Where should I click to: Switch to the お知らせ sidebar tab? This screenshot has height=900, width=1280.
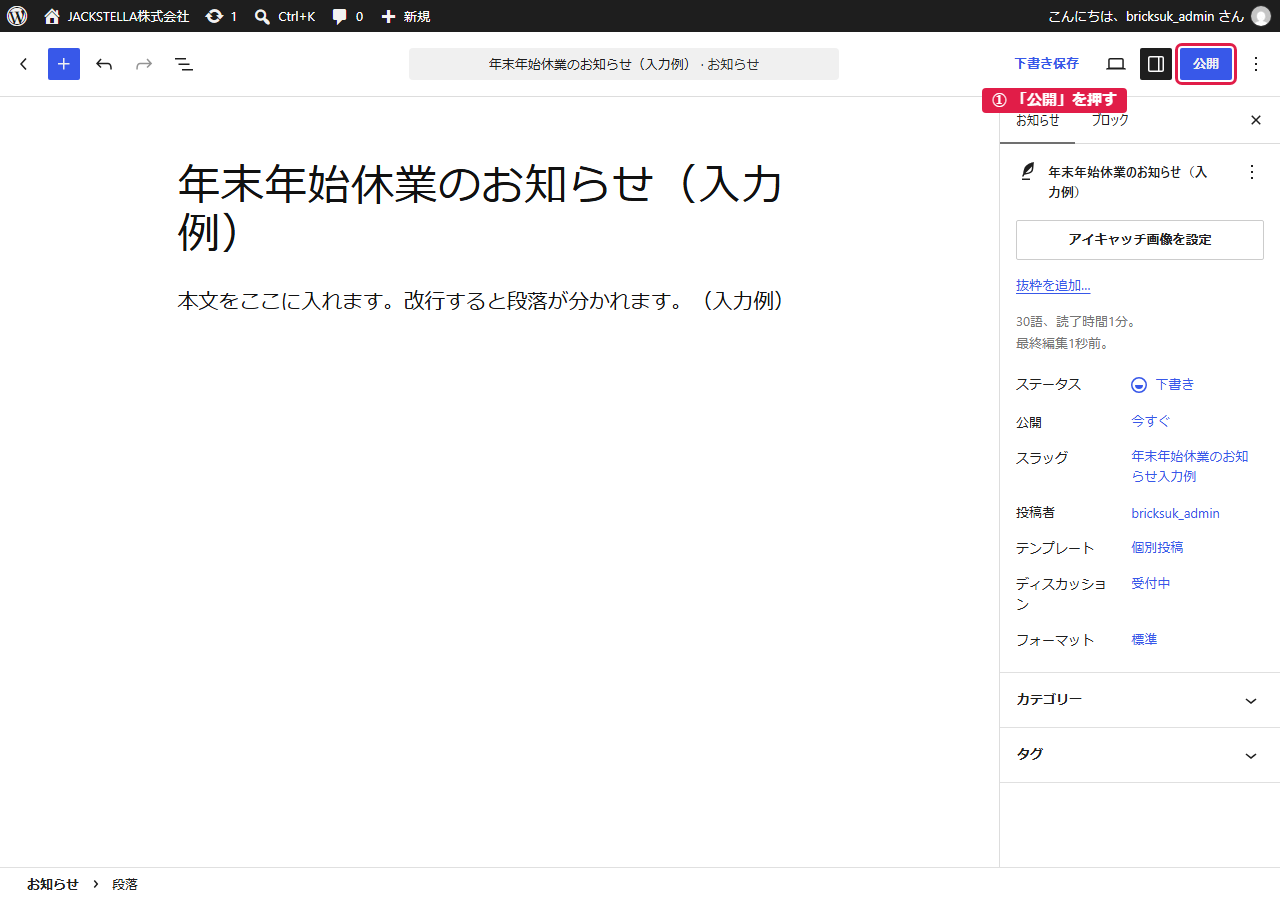pos(1037,121)
